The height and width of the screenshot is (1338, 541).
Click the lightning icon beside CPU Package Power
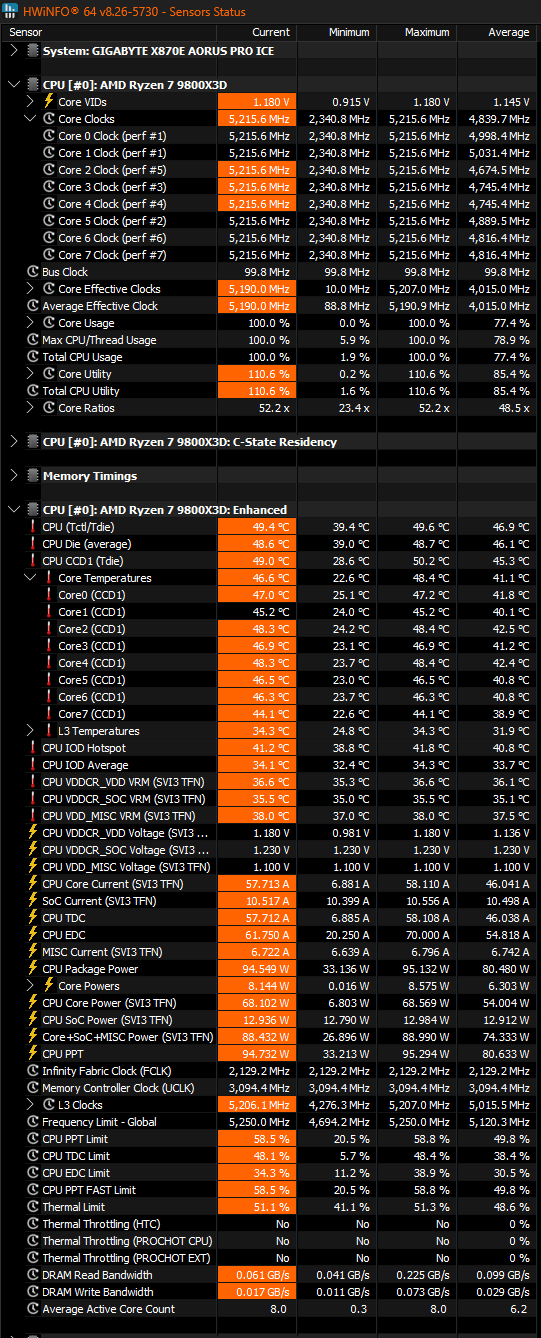(x=32, y=969)
